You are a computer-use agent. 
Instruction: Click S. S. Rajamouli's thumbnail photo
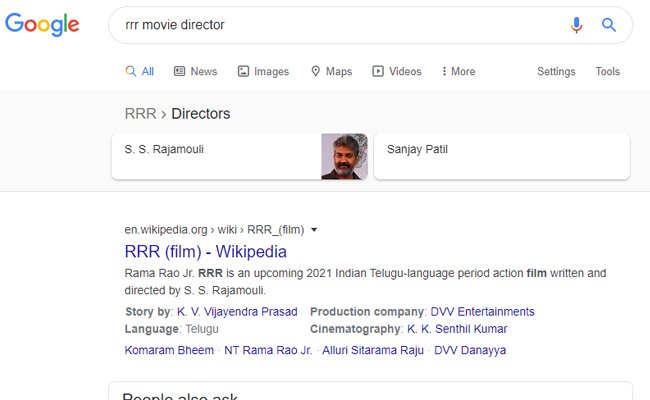[344, 156]
